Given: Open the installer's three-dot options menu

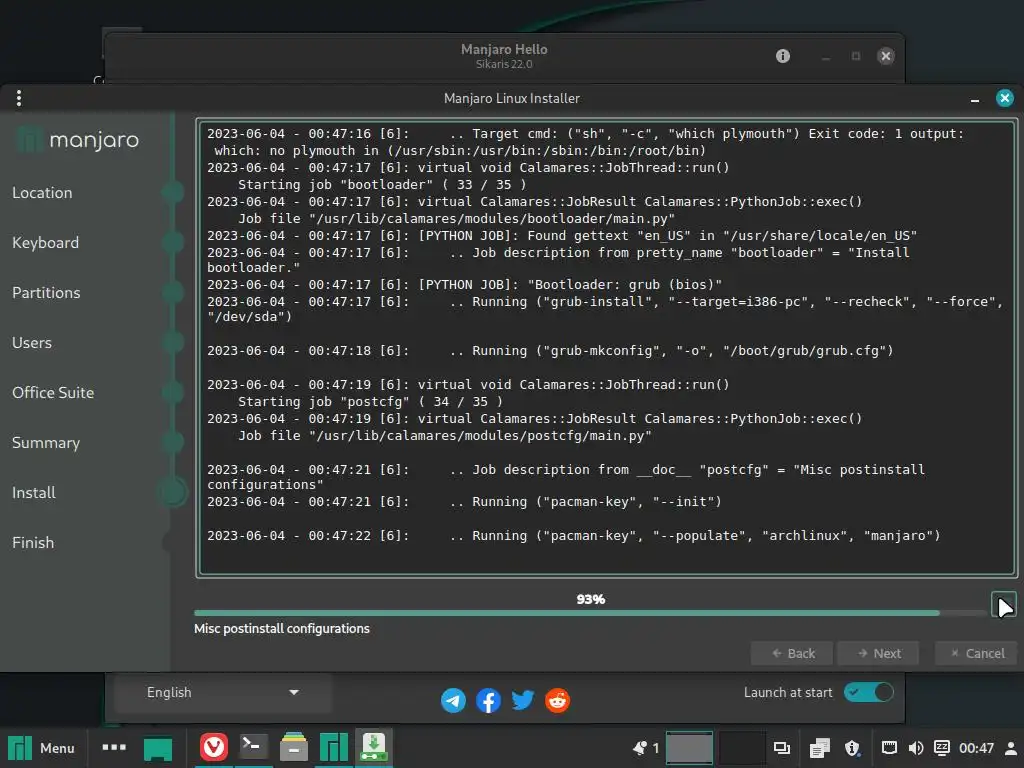Looking at the screenshot, I should [19, 98].
